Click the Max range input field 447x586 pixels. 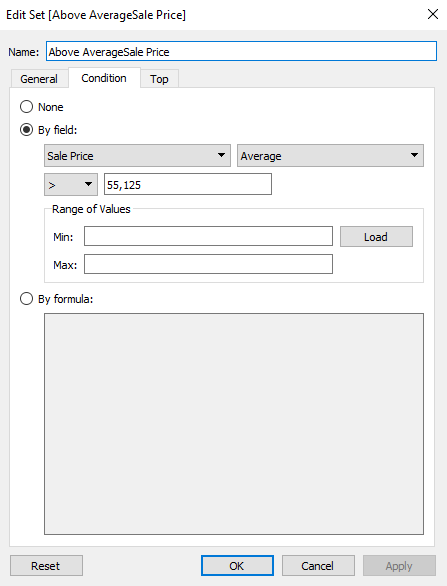(208, 264)
